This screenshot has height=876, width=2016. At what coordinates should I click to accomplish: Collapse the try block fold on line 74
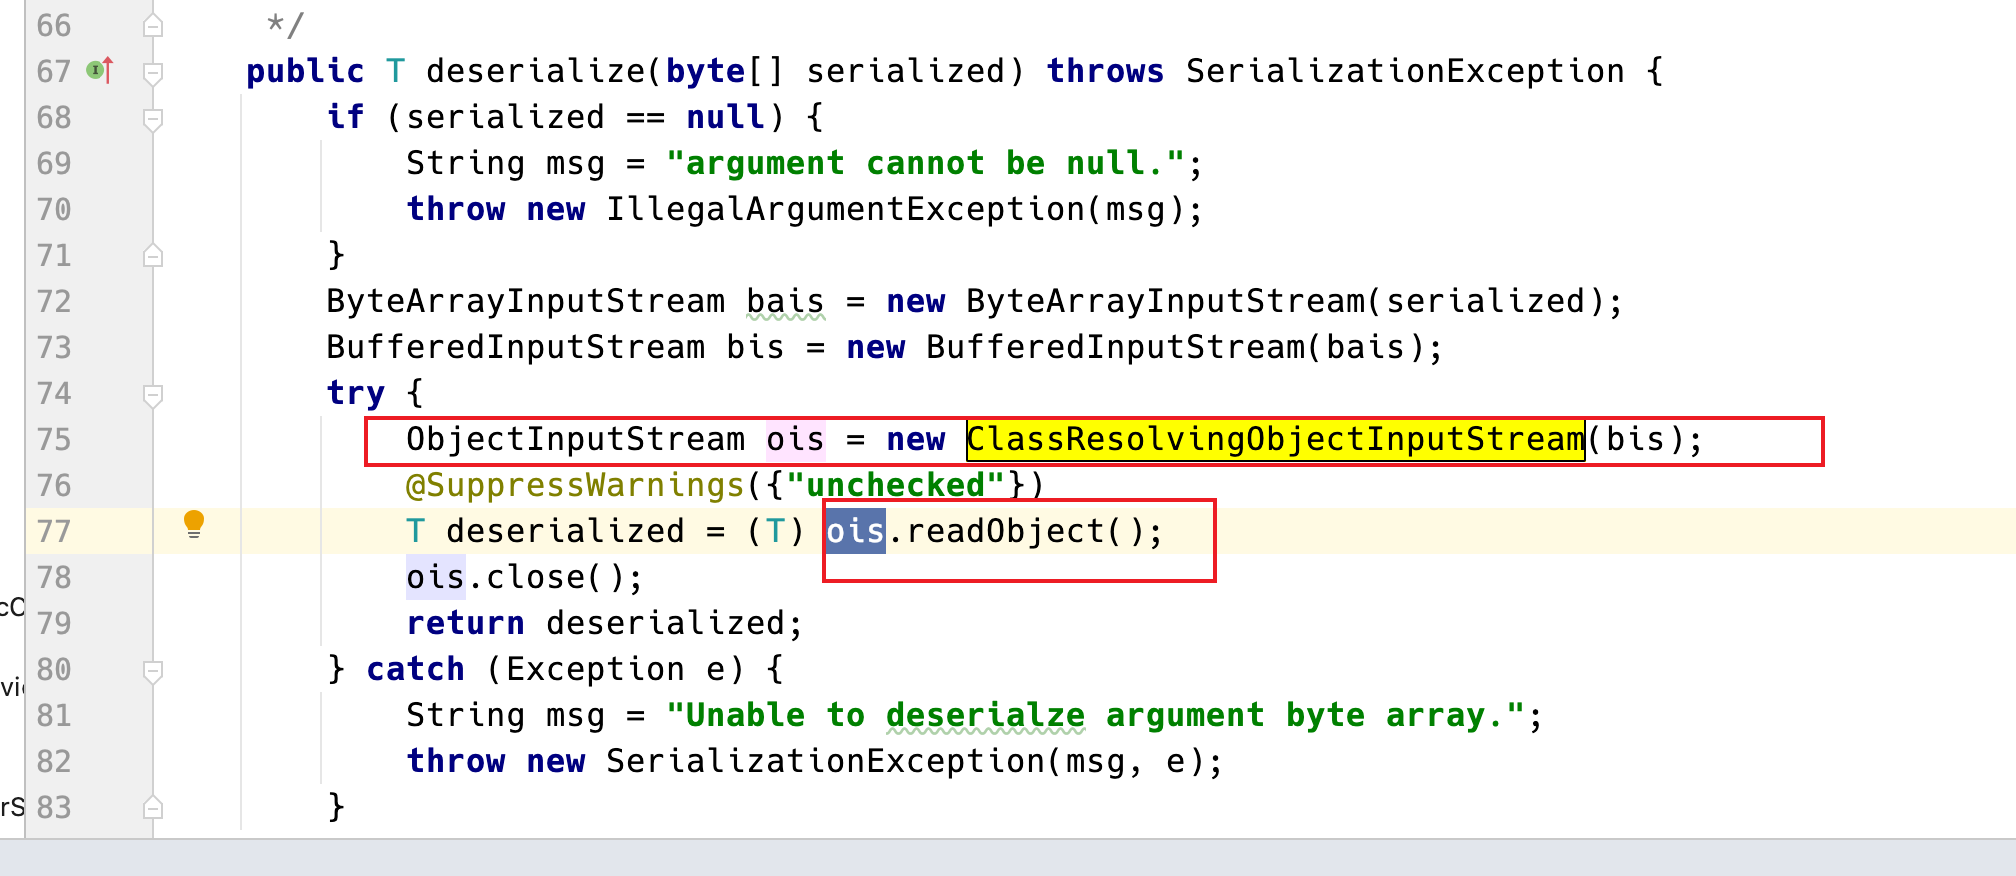[153, 395]
